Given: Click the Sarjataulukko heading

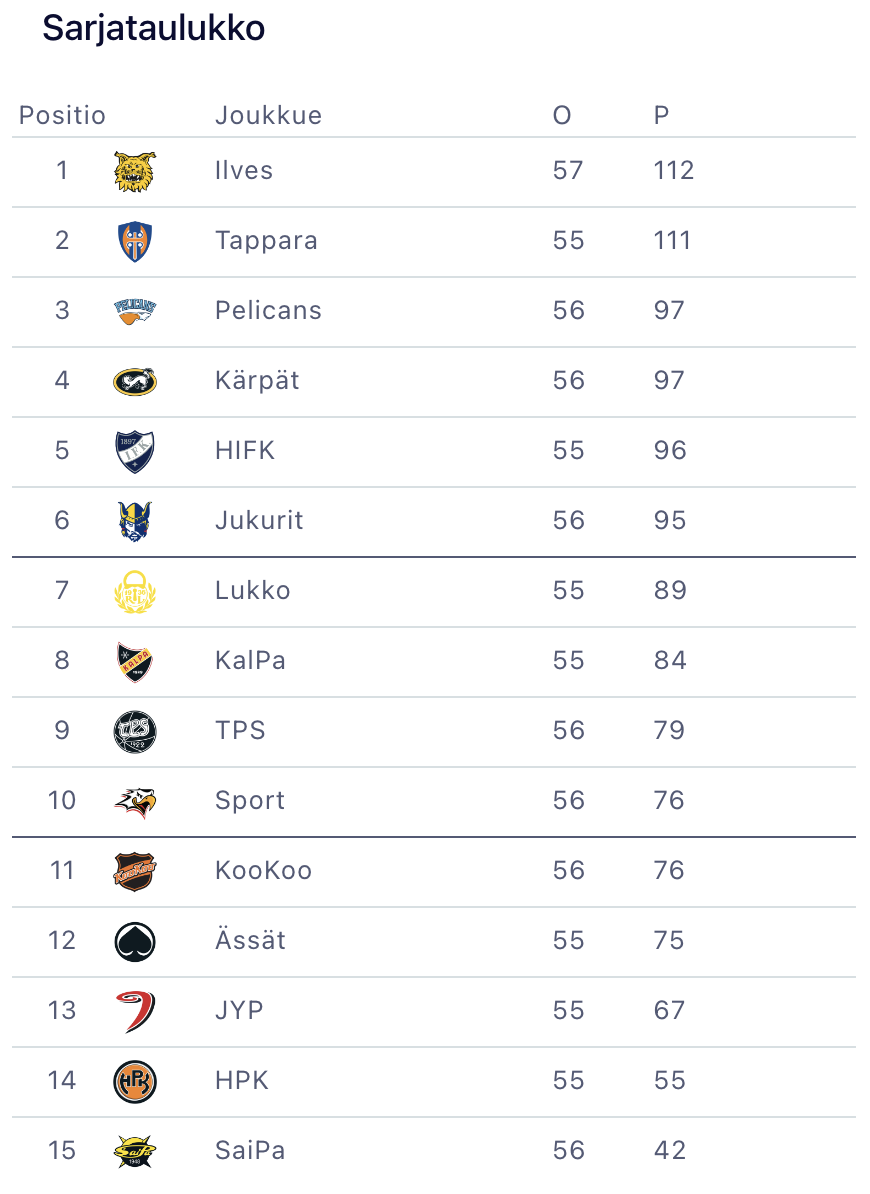Looking at the screenshot, I should coord(153,30).
